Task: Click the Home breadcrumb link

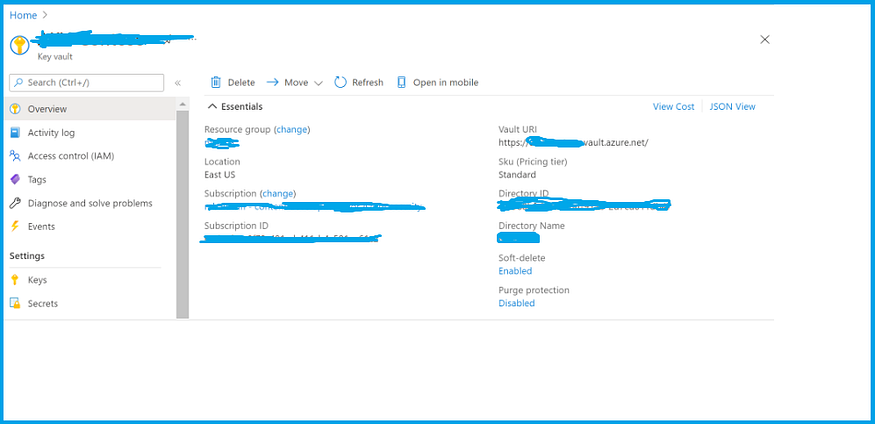Action: (23, 15)
